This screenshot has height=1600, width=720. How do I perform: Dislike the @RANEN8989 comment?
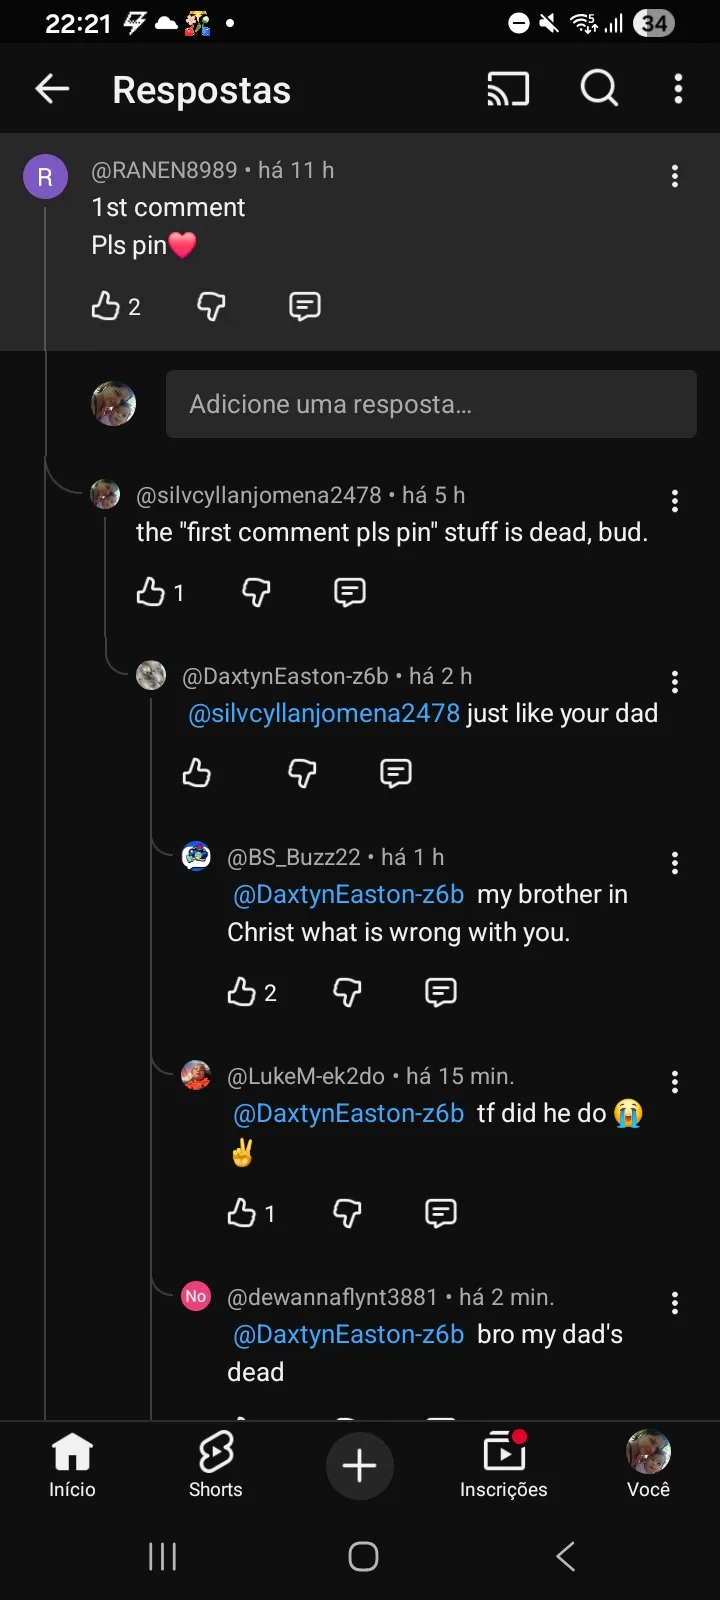point(211,306)
